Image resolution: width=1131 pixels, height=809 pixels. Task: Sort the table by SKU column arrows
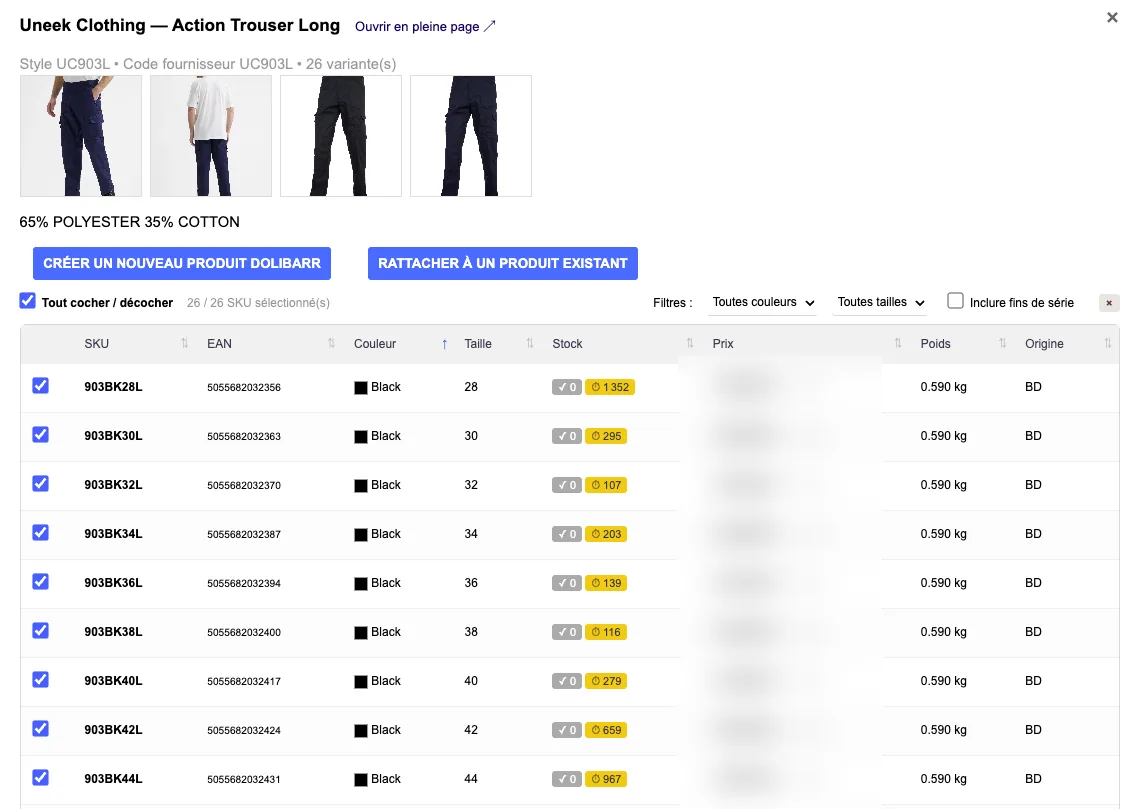tap(185, 343)
